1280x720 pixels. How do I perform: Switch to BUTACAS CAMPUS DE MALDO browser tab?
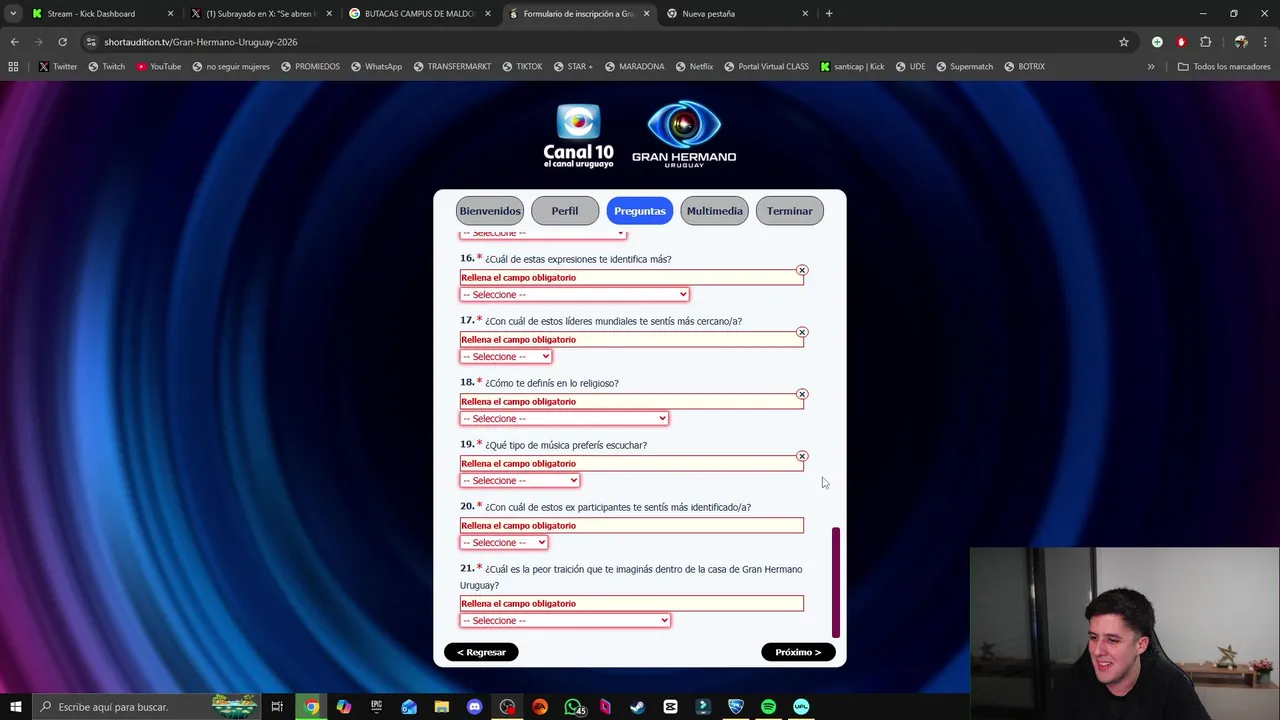tap(421, 14)
